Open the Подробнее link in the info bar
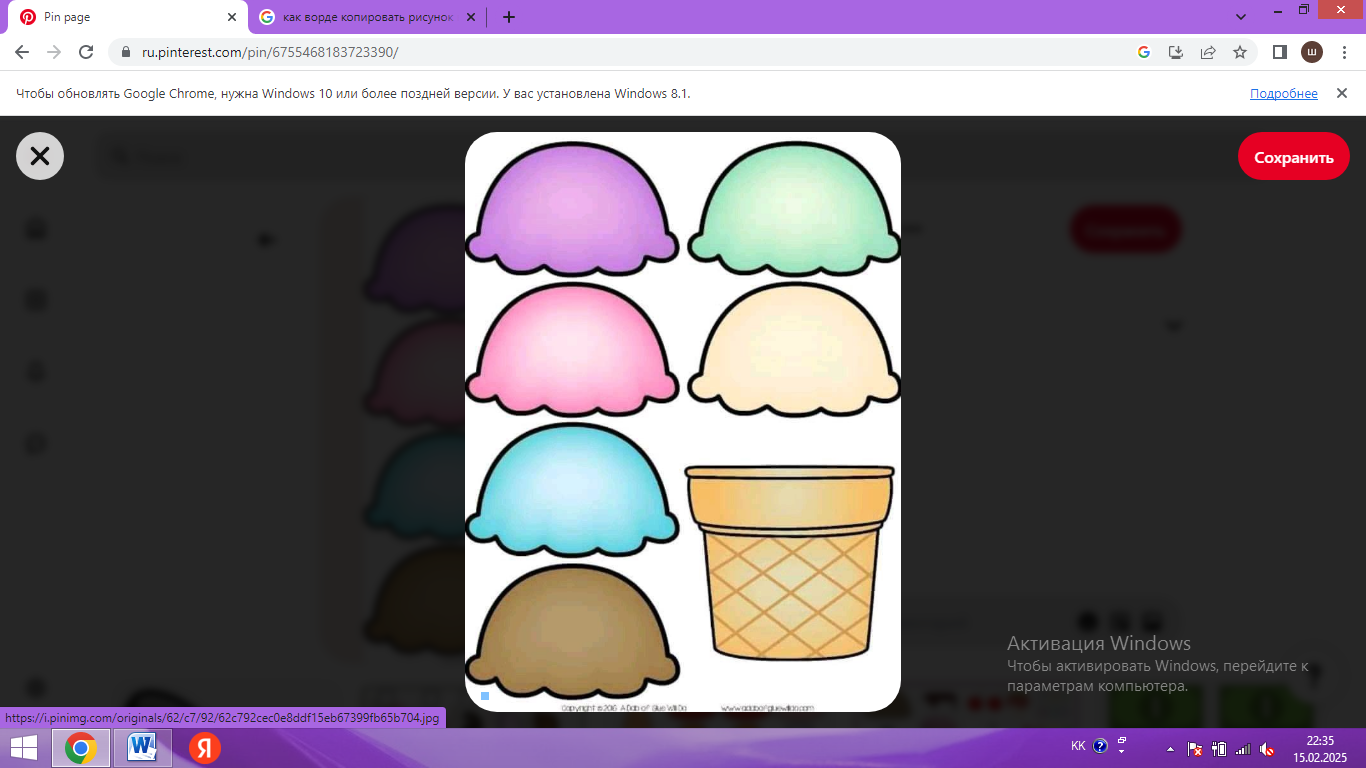1366x768 pixels. (x=1283, y=93)
